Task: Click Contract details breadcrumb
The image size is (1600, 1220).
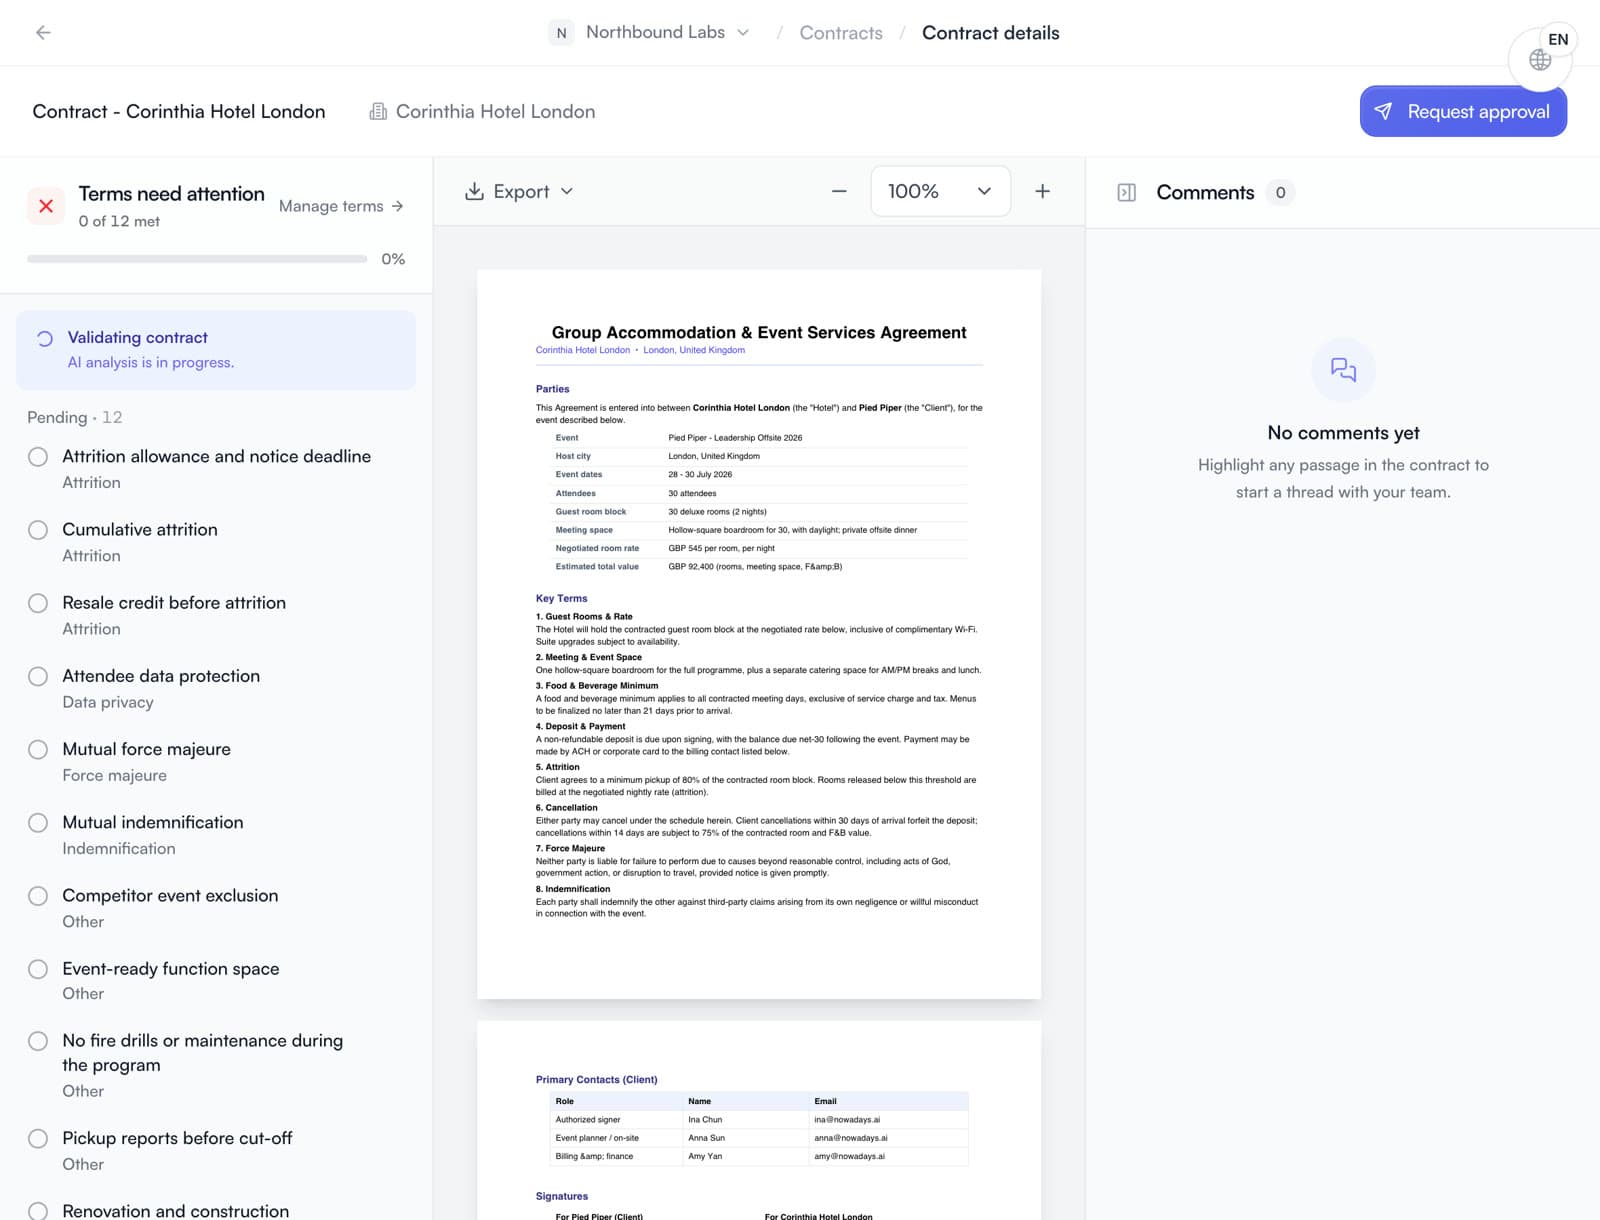Action: pyautogui.click(x=990, y=33)
